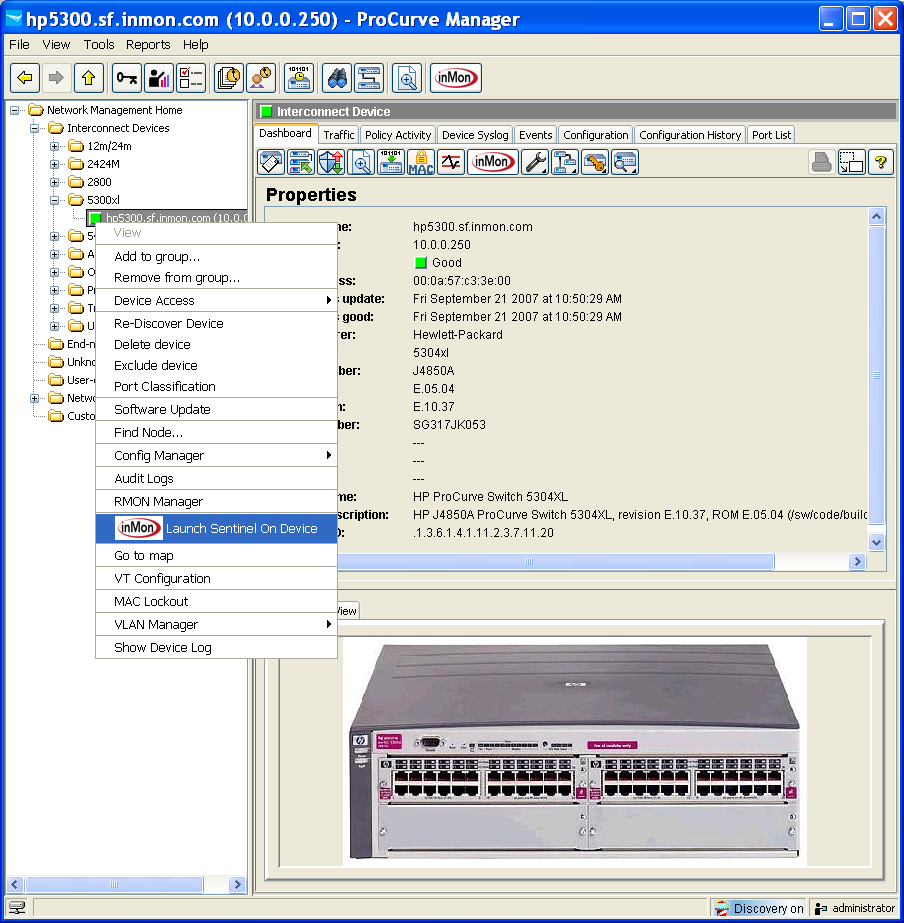The height and width of the screenshot is (923, 904).
Task: Click the checklist icon in main toolbar
Action: pos(191,78)
